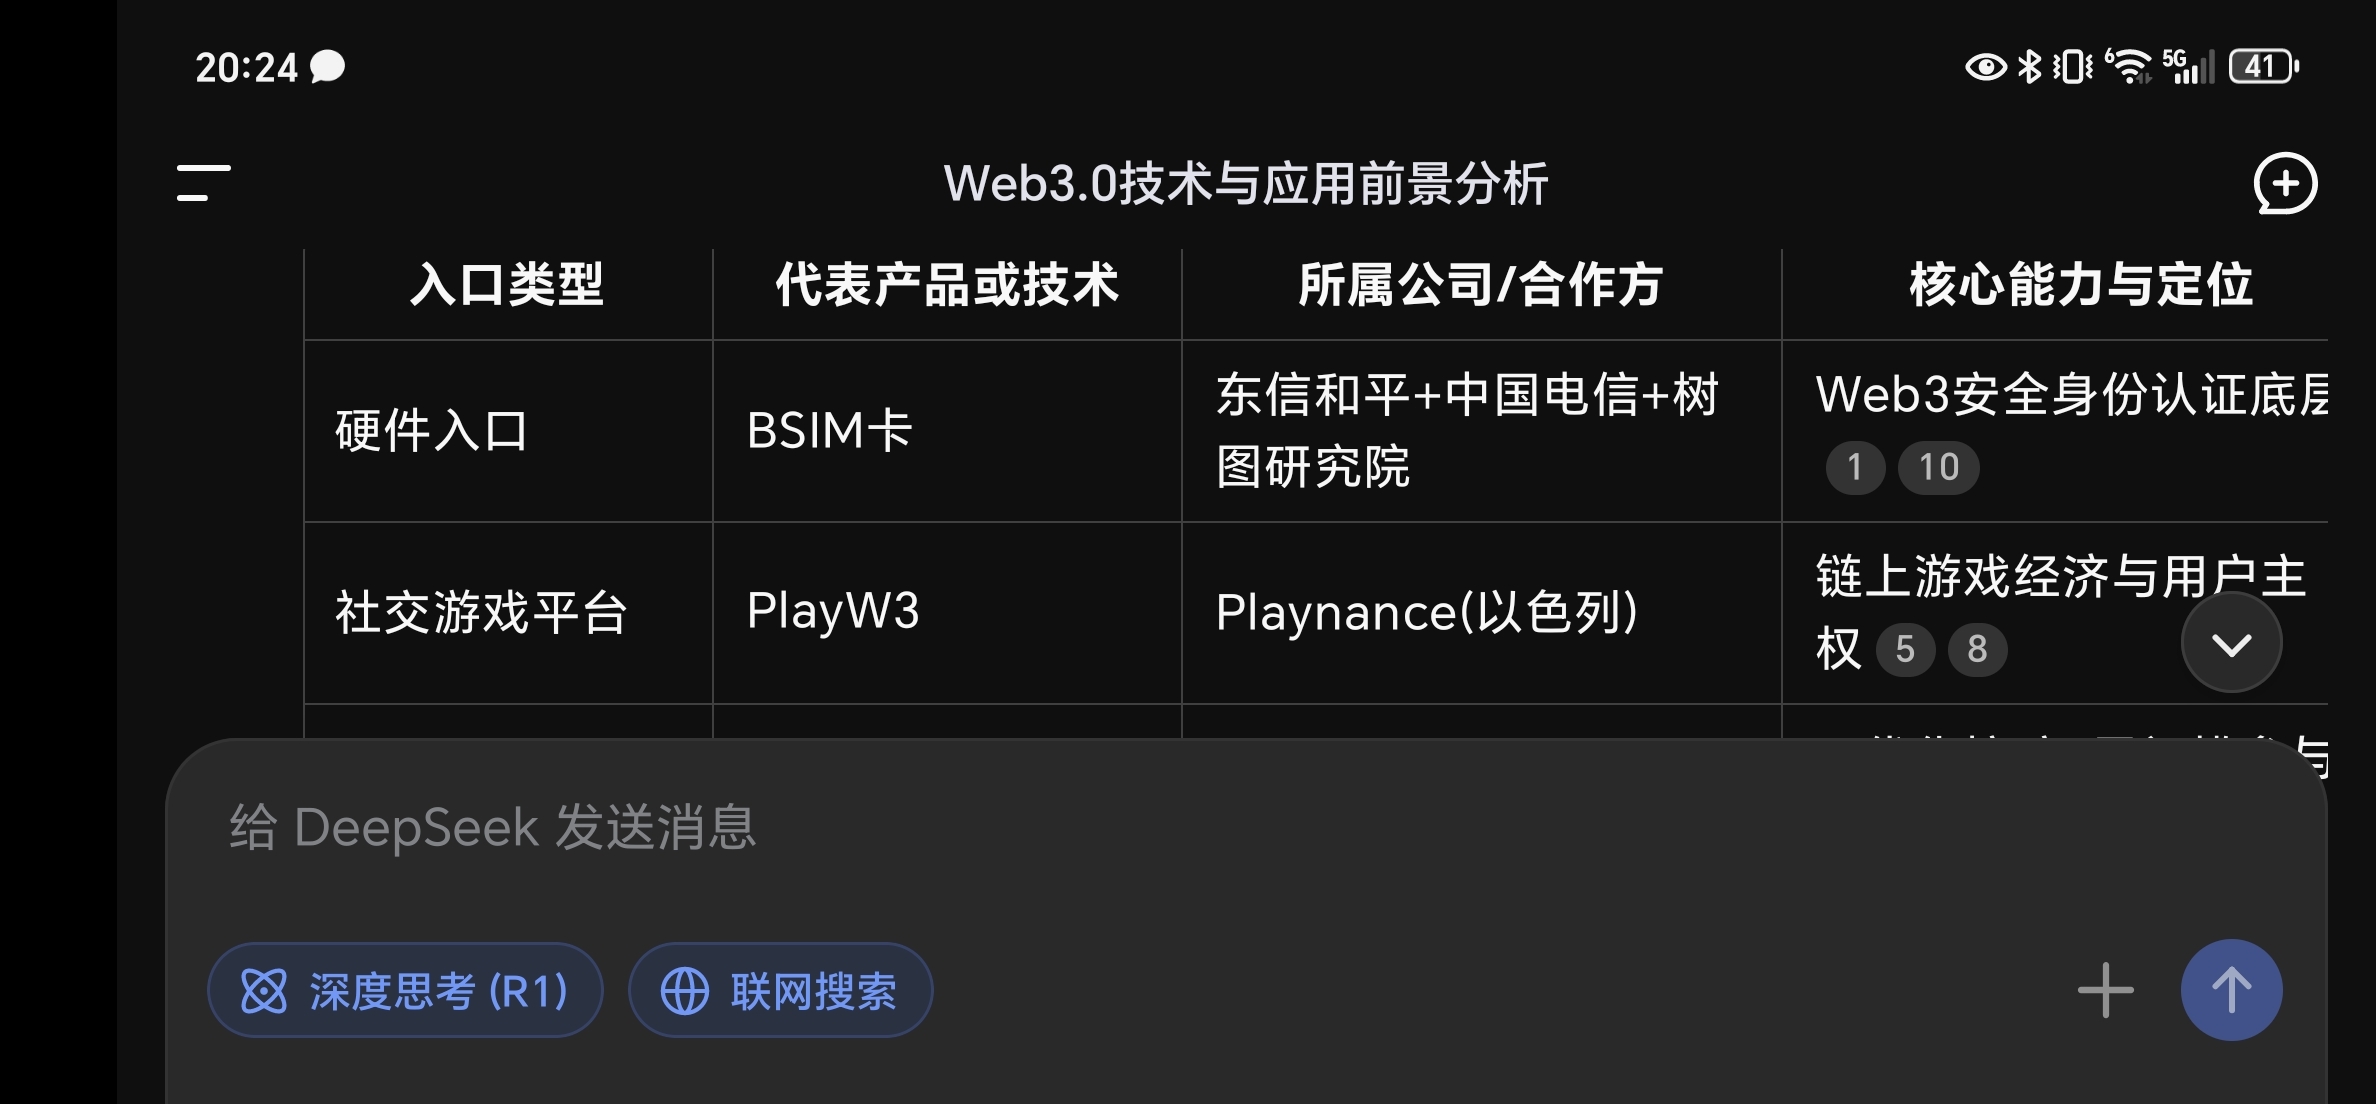The image size is (2376, 1104).
Task: Start a new chat with plus bubble icon
Action: point(2285,183)
